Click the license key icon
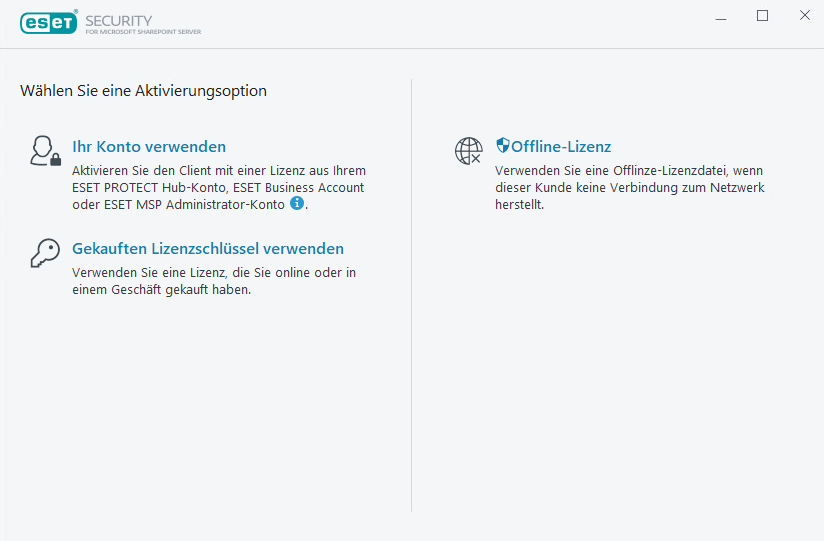The height and width of the screenshot is (541, 824). tap(45, 253)
